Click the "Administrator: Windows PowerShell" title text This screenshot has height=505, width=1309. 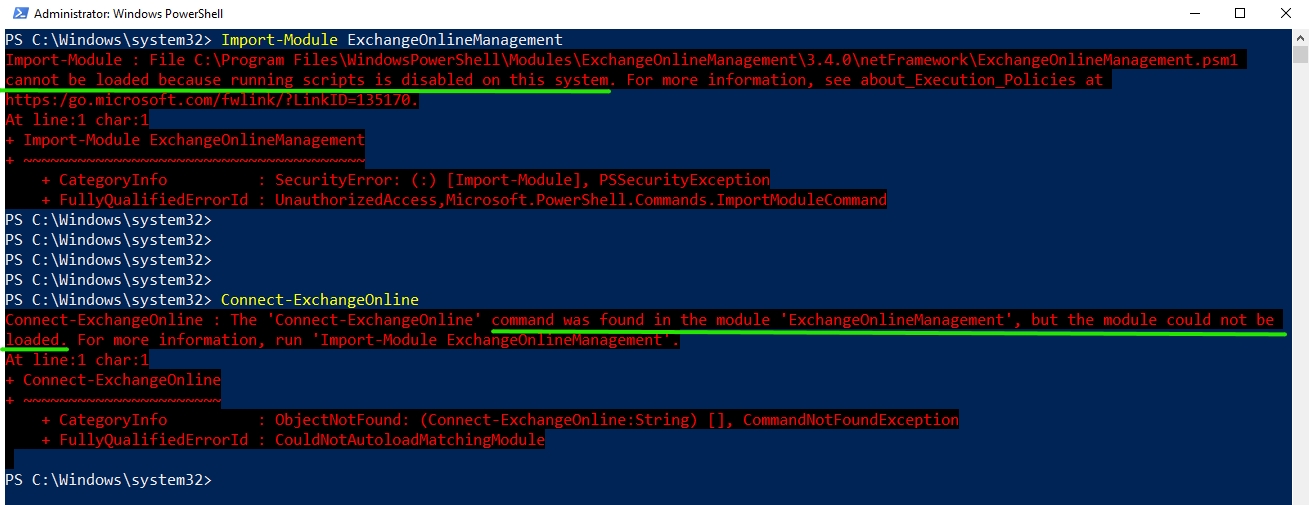coord(128,14)
